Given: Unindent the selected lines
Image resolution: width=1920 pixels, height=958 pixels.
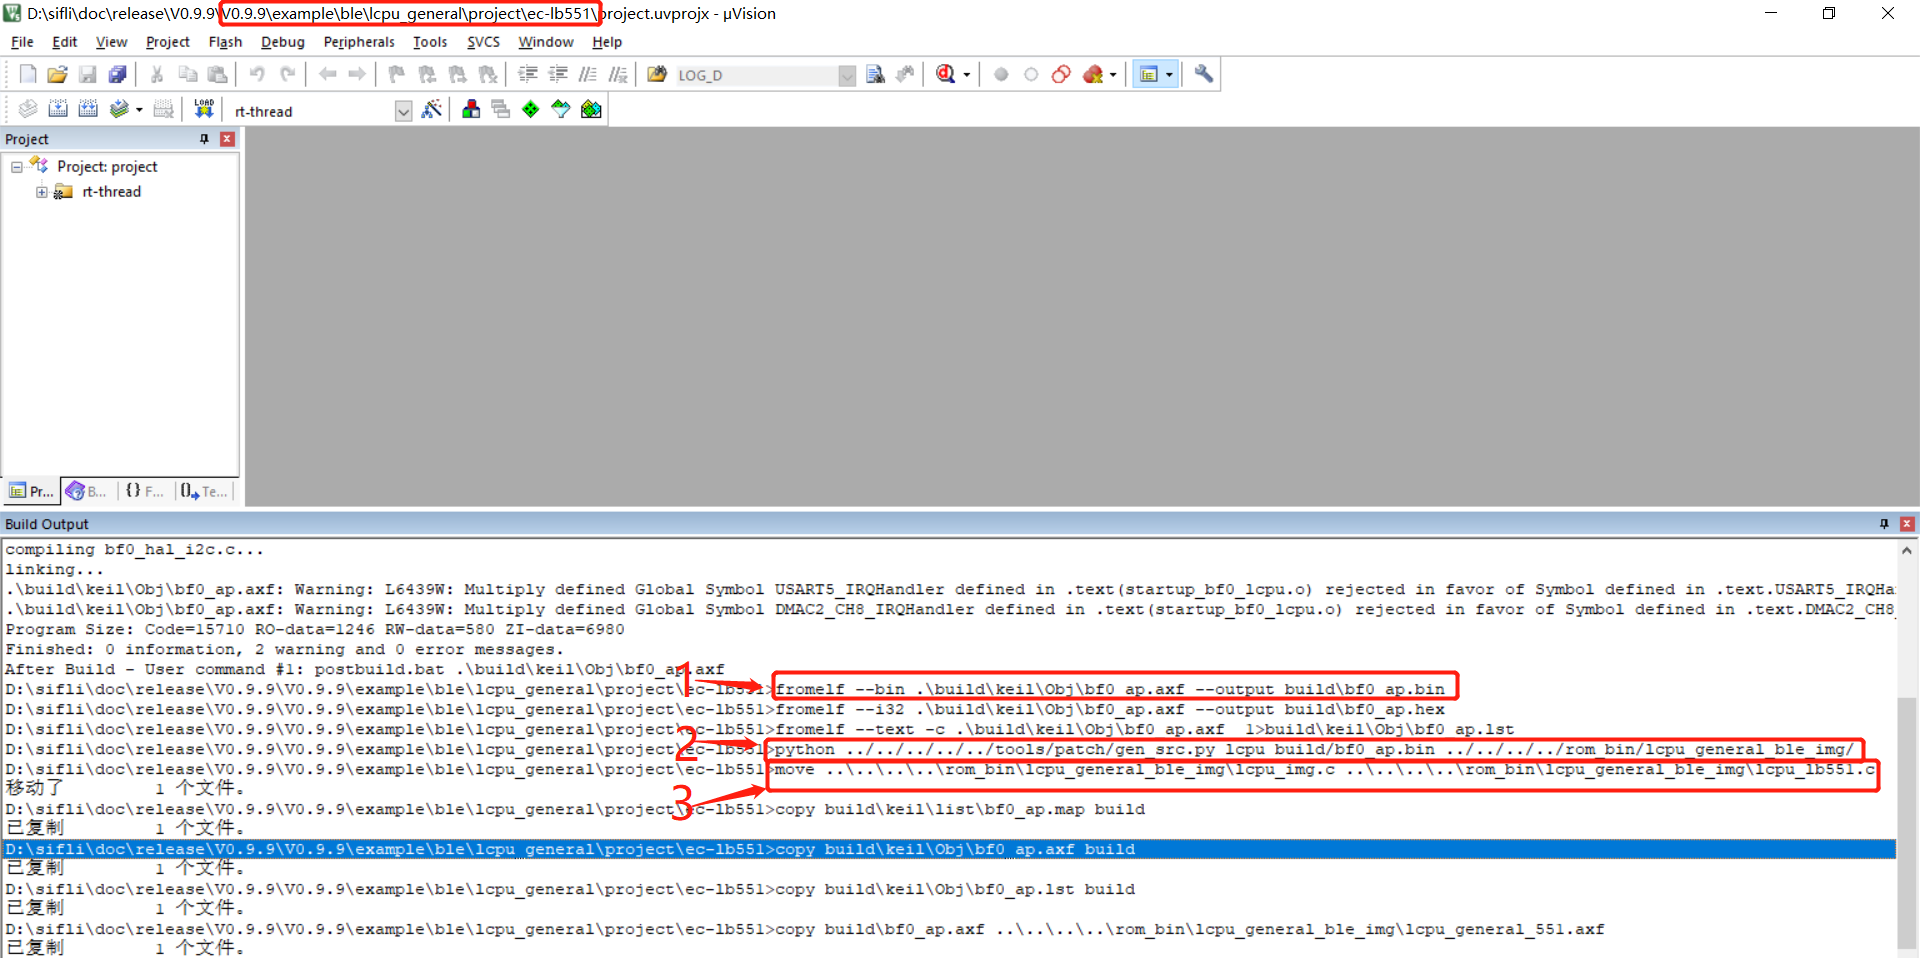Looking at the screenshot, I should click(558, 74).
